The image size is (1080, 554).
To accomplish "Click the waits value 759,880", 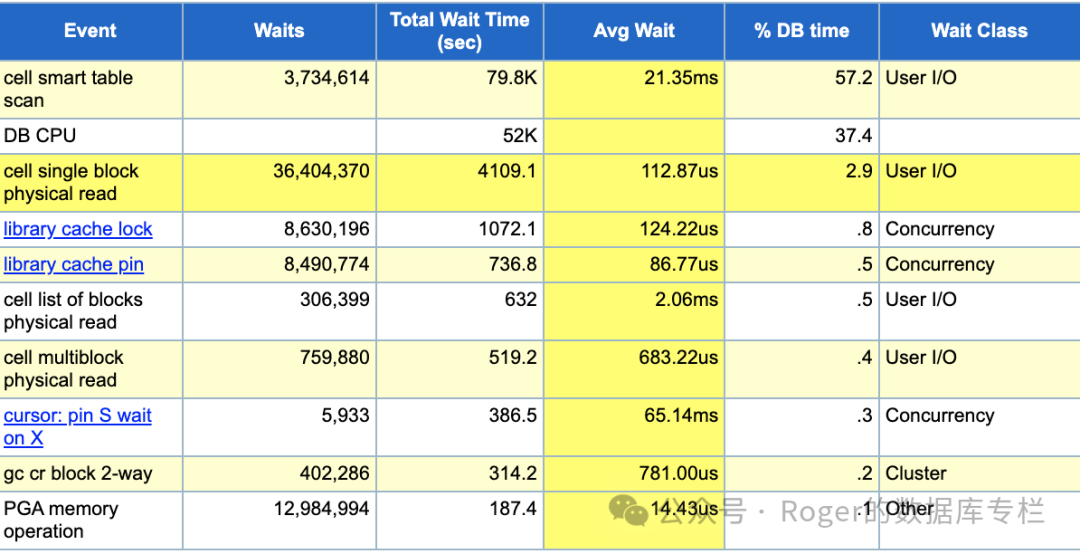I will coord(335,358).
